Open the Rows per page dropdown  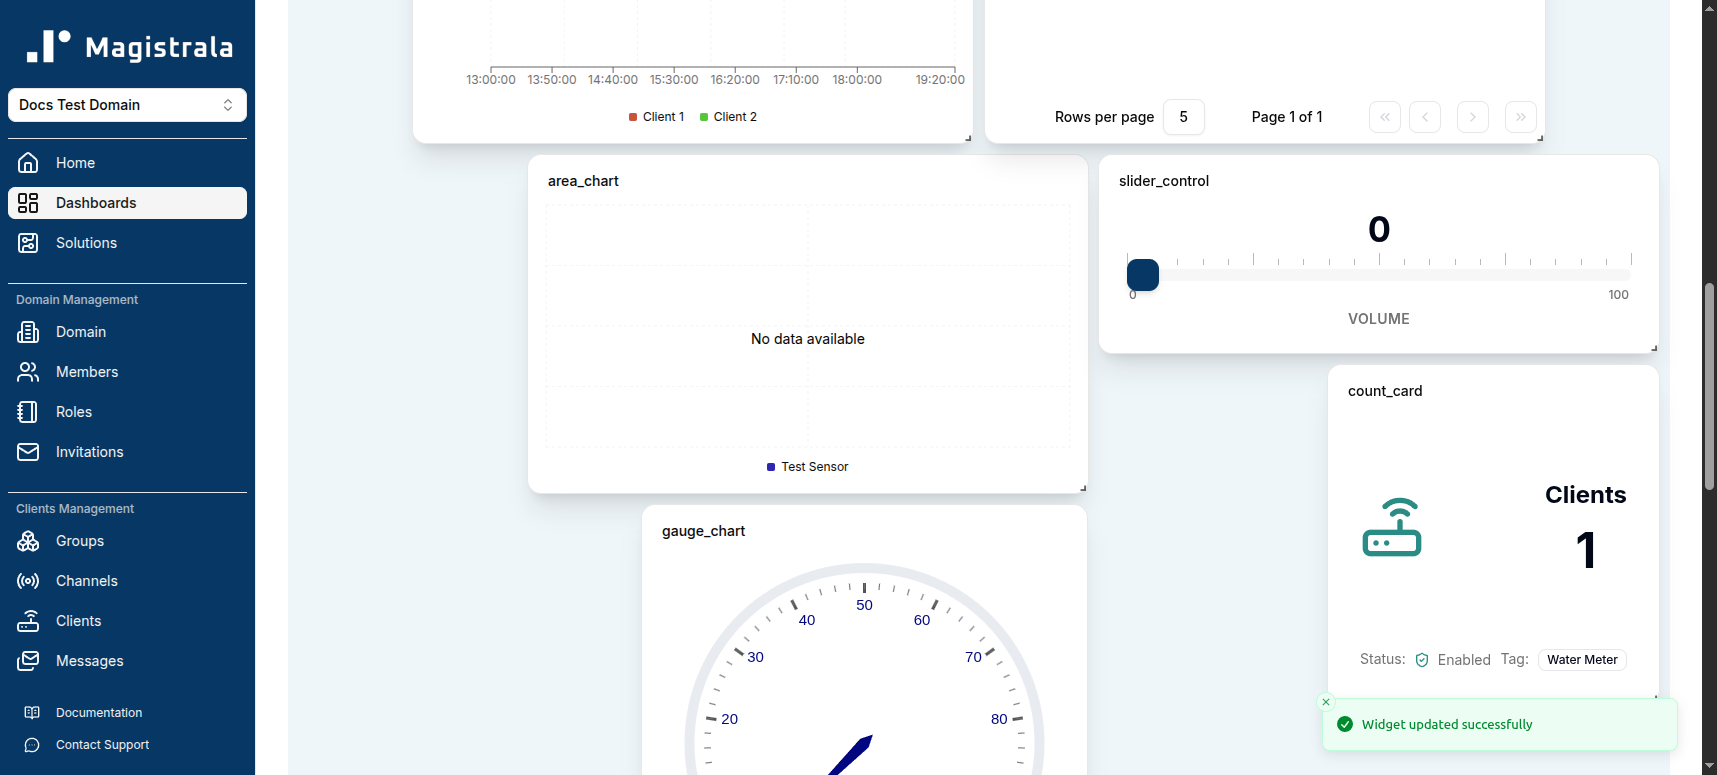click(x=1184, y=117)
